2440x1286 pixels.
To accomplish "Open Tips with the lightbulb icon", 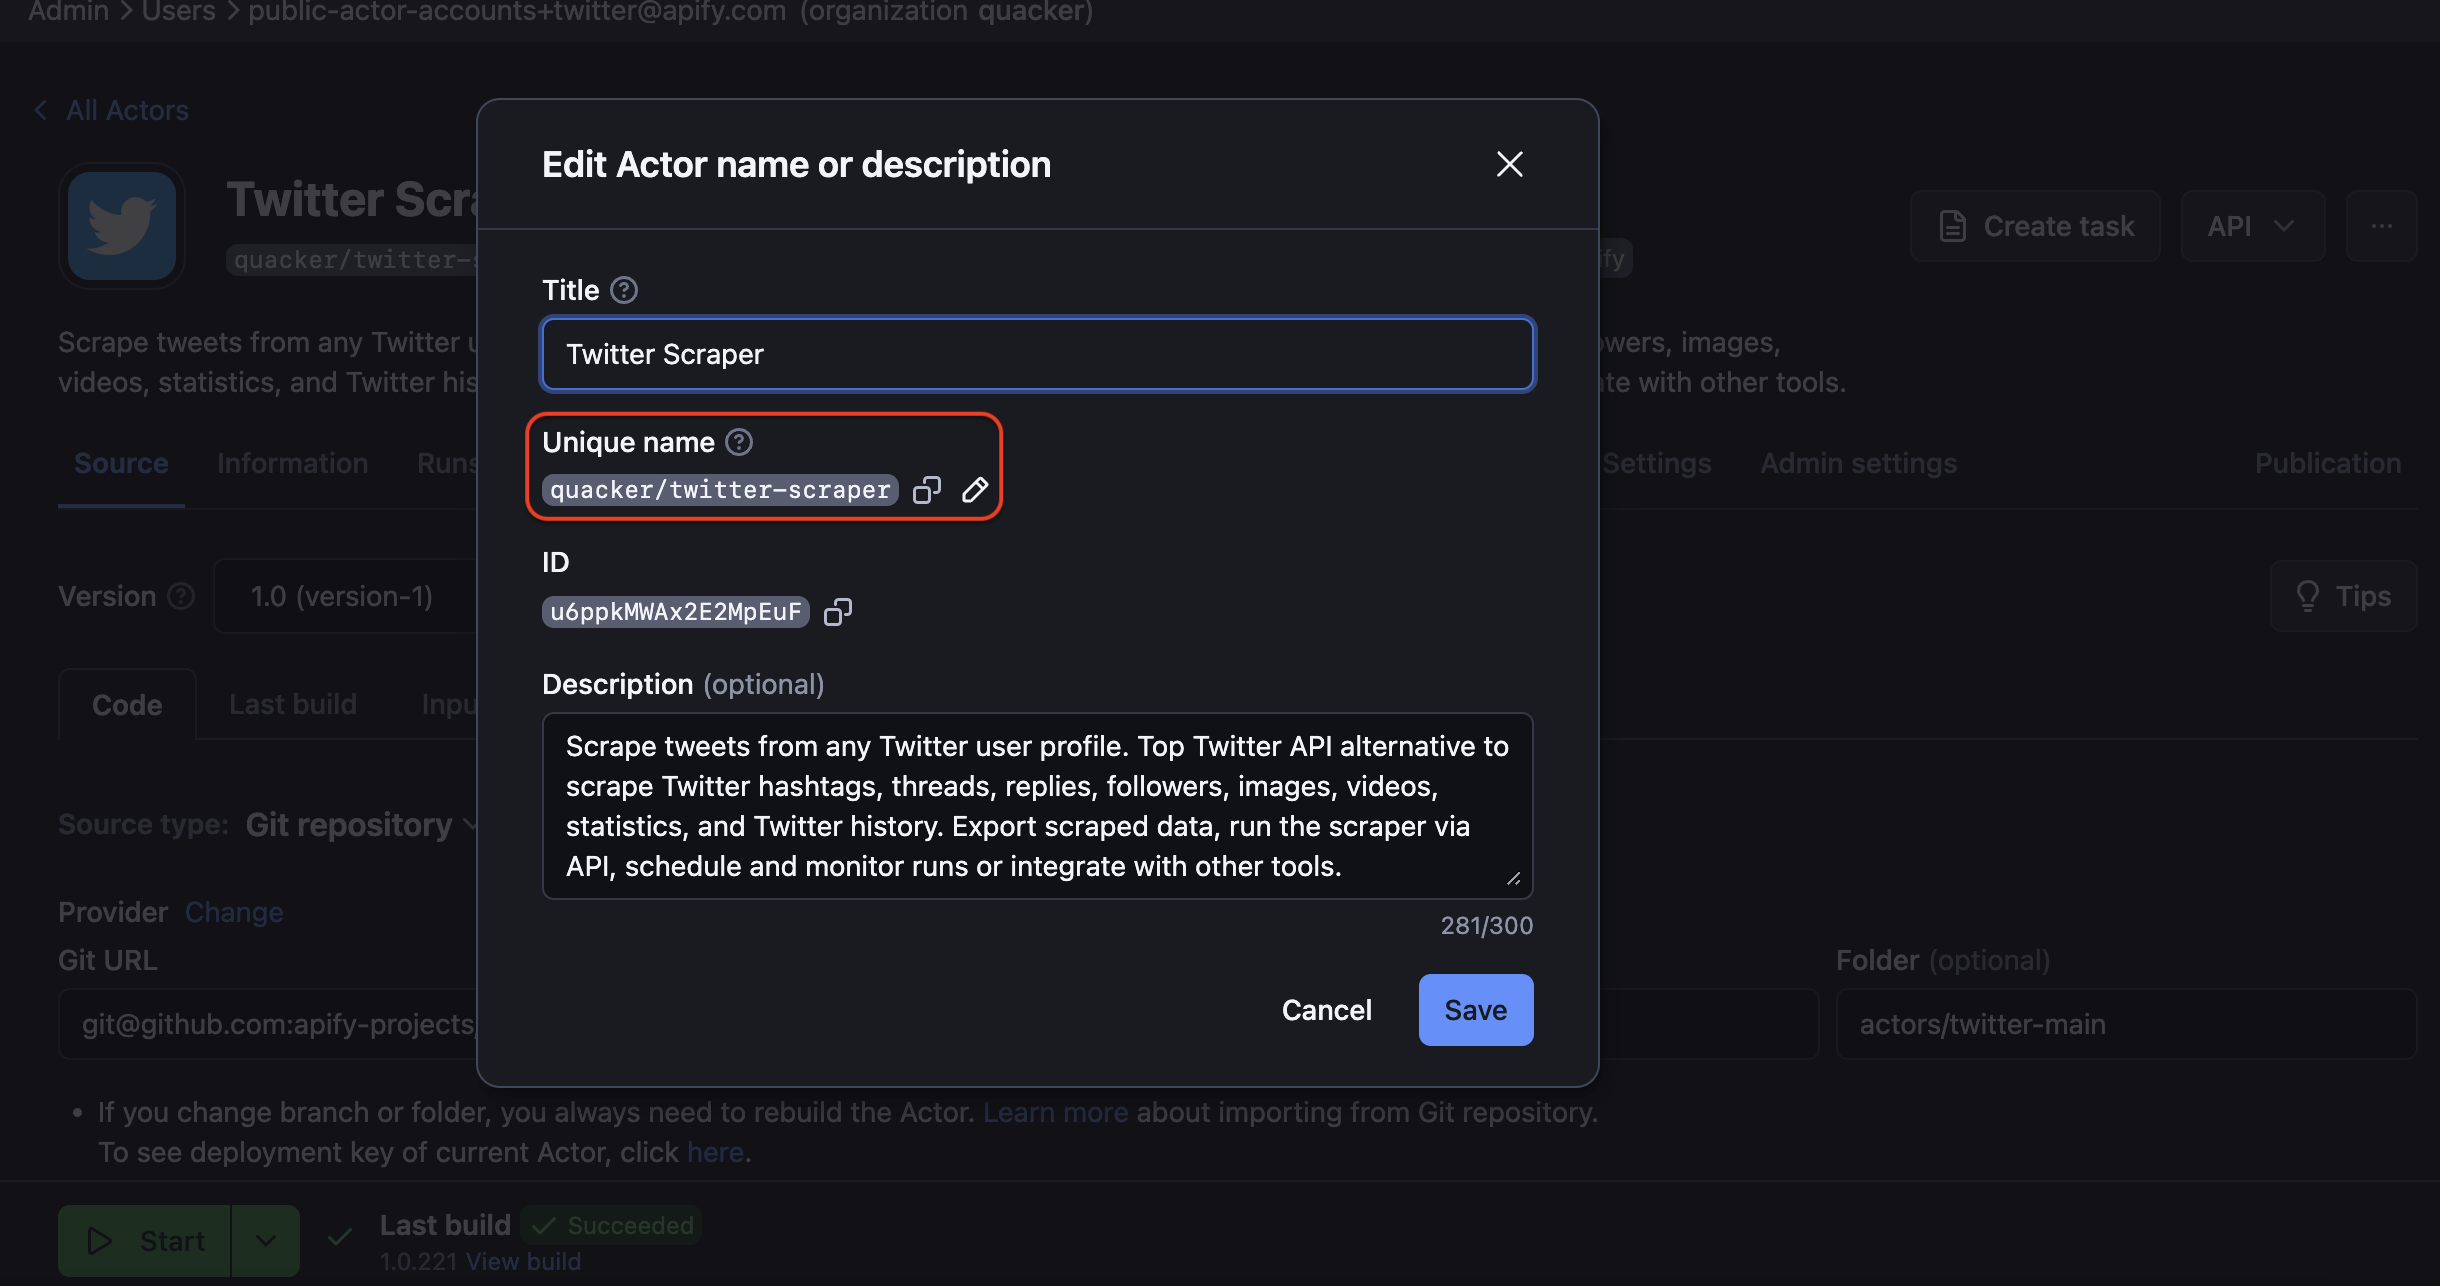I will pyautogui.click(x=2343, y=596).
